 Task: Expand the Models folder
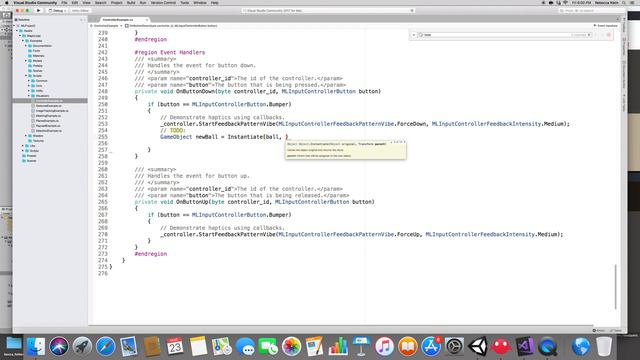click(26, 61)
